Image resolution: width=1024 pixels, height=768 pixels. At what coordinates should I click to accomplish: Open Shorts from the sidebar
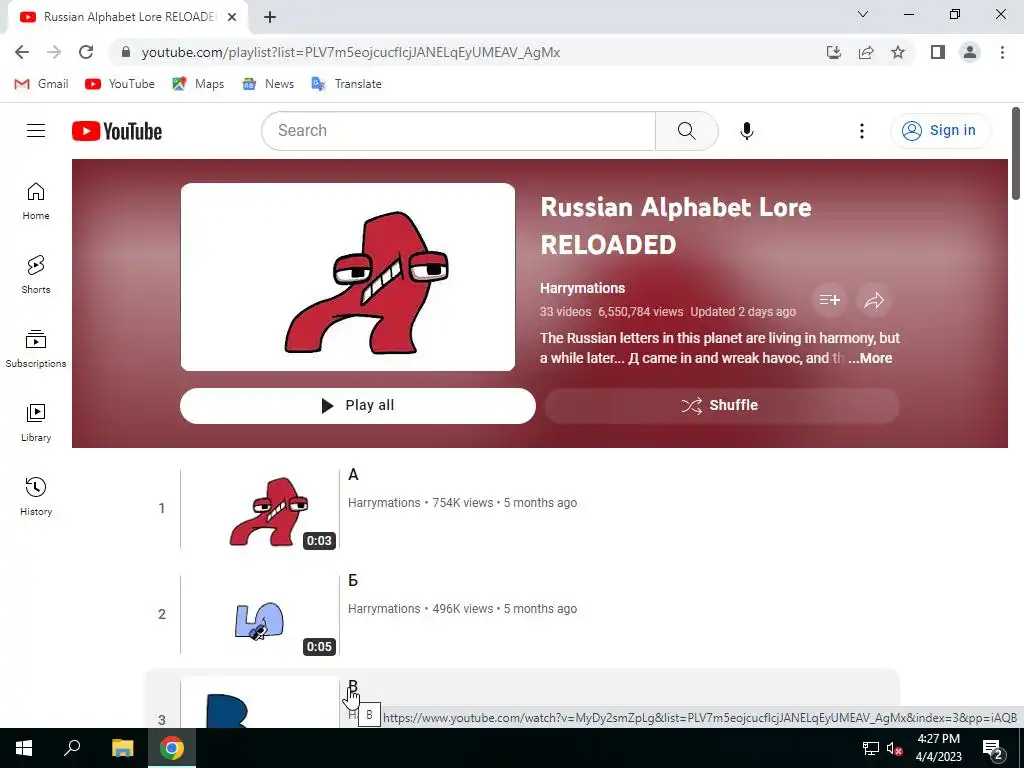pyautogui.click(x=36, y=274)
